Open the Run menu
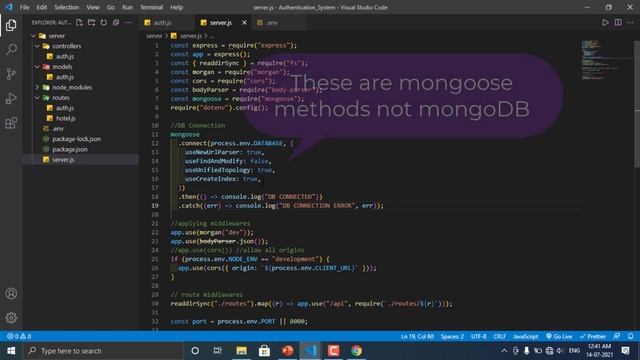 (127, 7)
